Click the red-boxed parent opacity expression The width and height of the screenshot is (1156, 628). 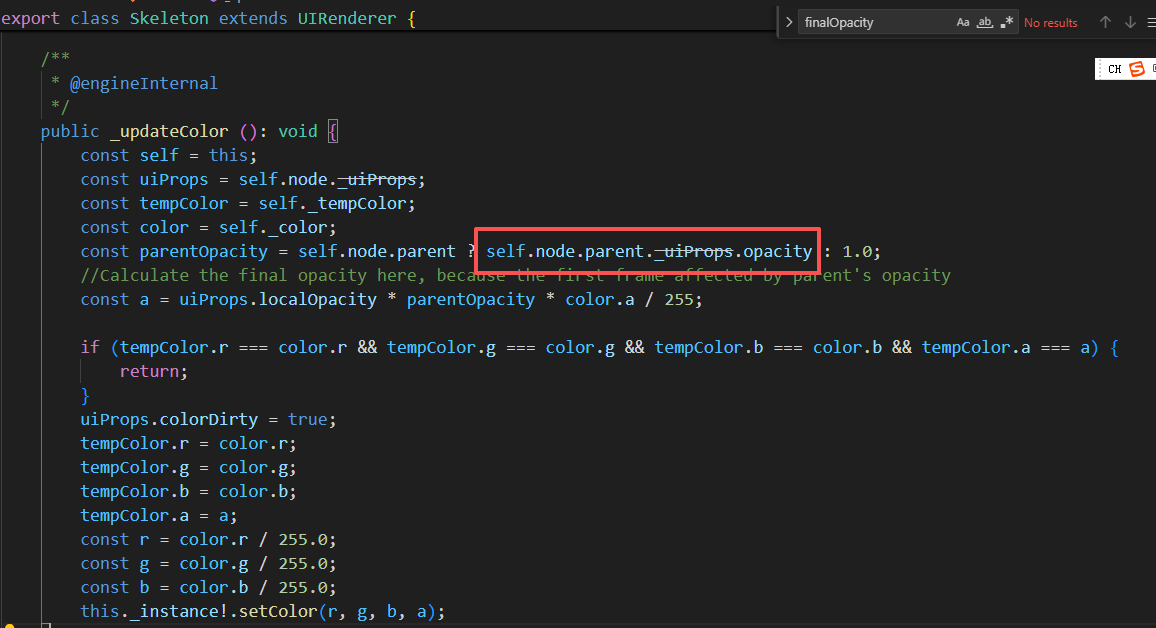(x=649, y=251)
